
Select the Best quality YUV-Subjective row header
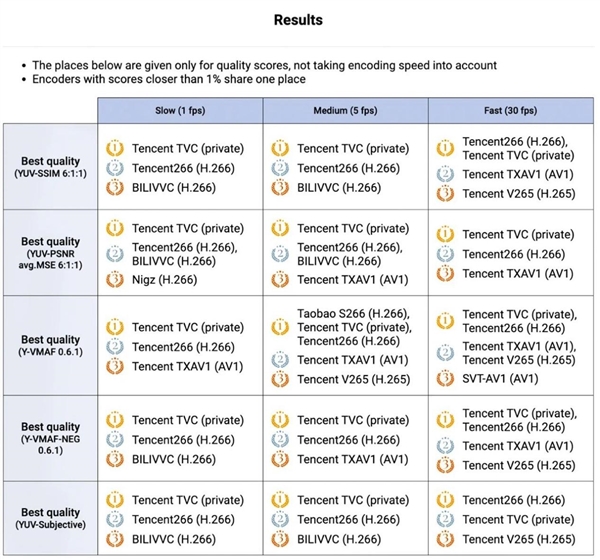[x=50, y=519]
